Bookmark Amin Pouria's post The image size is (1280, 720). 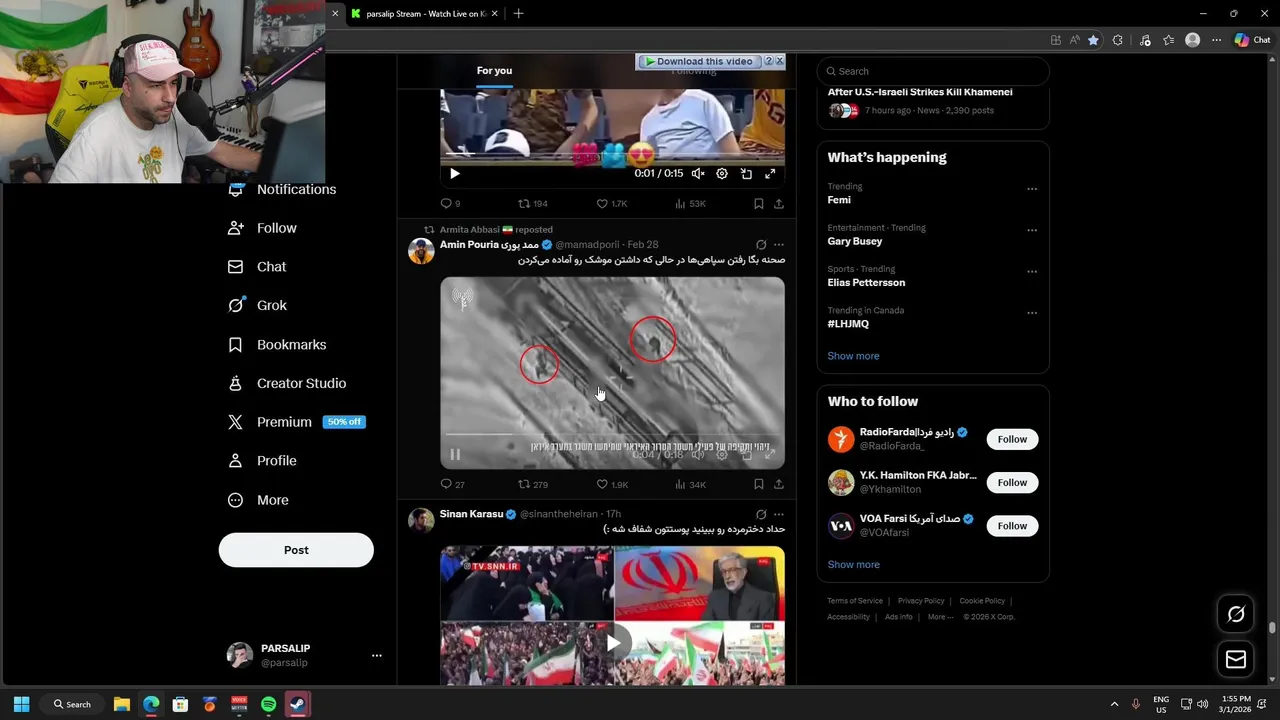(x=759, y=485)
